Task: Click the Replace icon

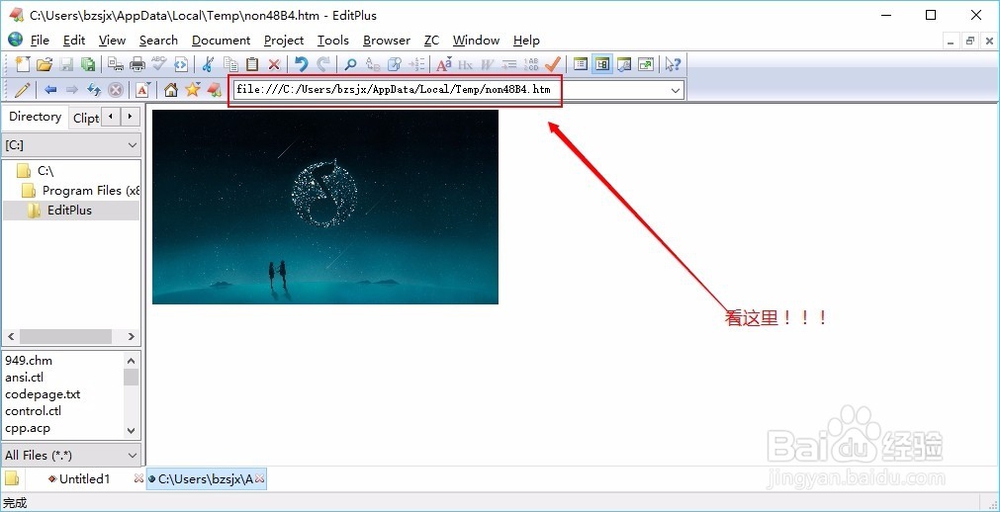Action: (372, 64)
